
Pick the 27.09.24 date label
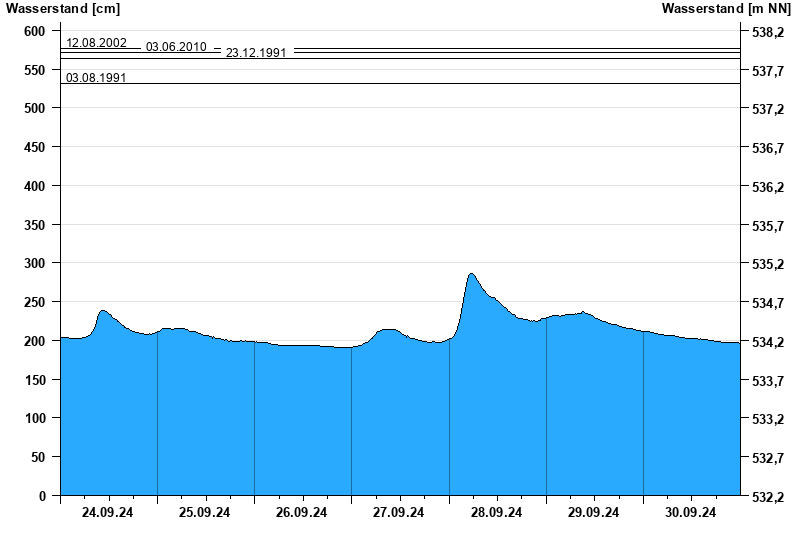(x=399, y=512)
